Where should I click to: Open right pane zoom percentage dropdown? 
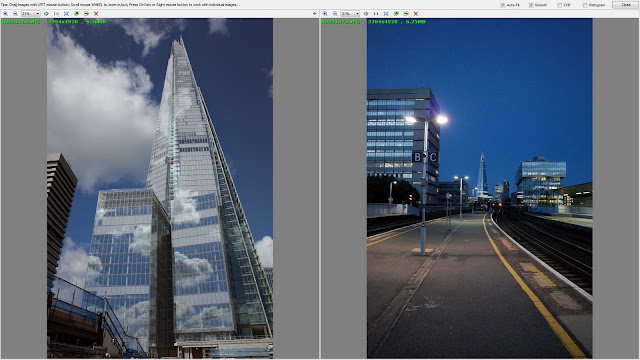(x=350, y=13)
